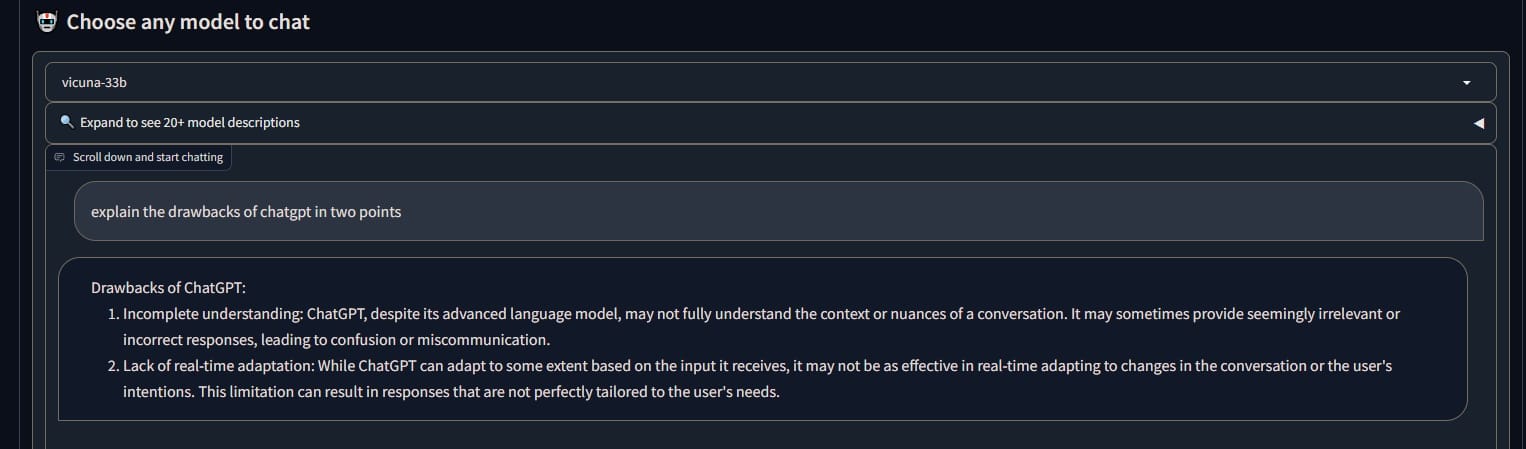Click the "Scroll down and start chatting" label
The width and height of the screenshot is (1526, 449).
[x=148, y=157]
